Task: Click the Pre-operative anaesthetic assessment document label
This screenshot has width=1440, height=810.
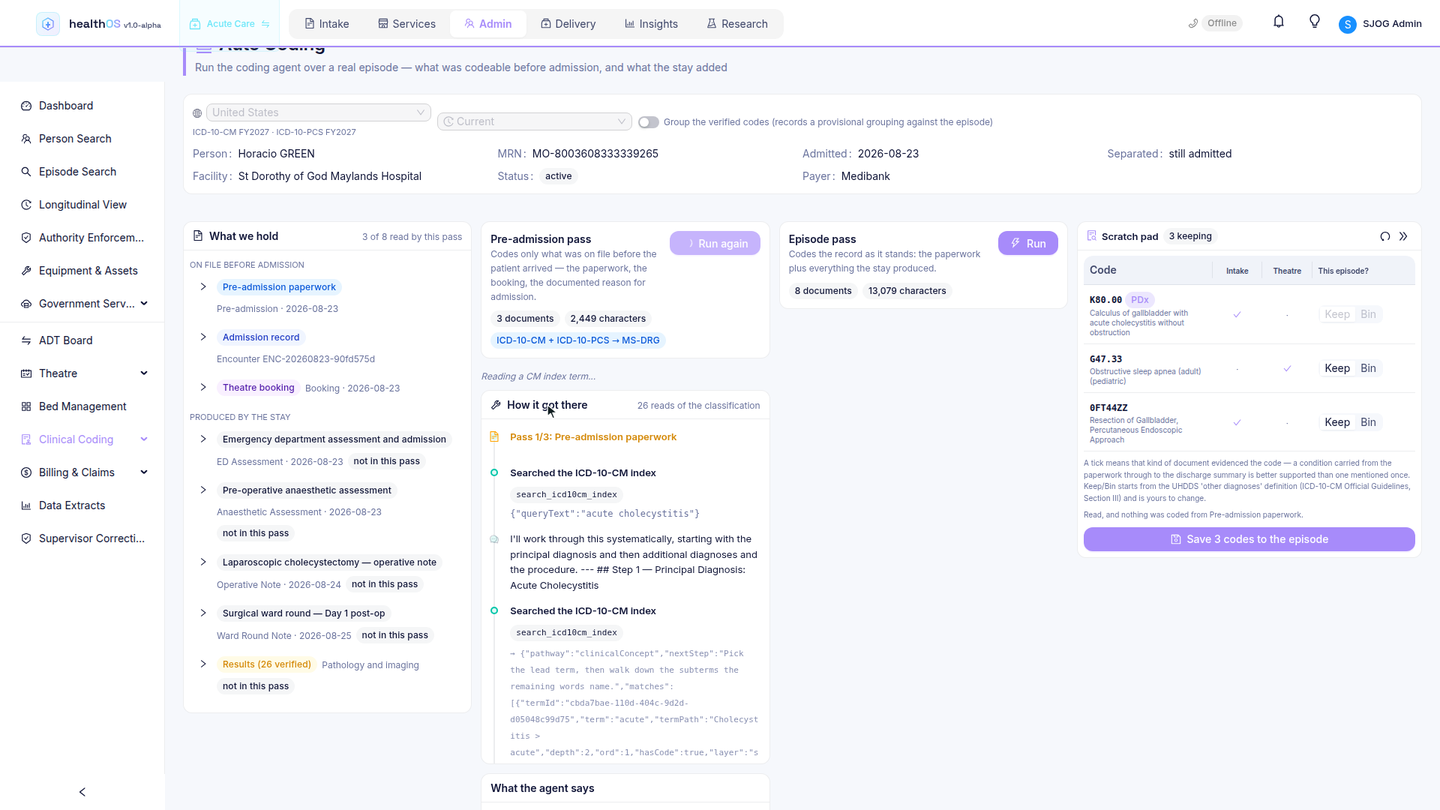Action: (307, 491)
